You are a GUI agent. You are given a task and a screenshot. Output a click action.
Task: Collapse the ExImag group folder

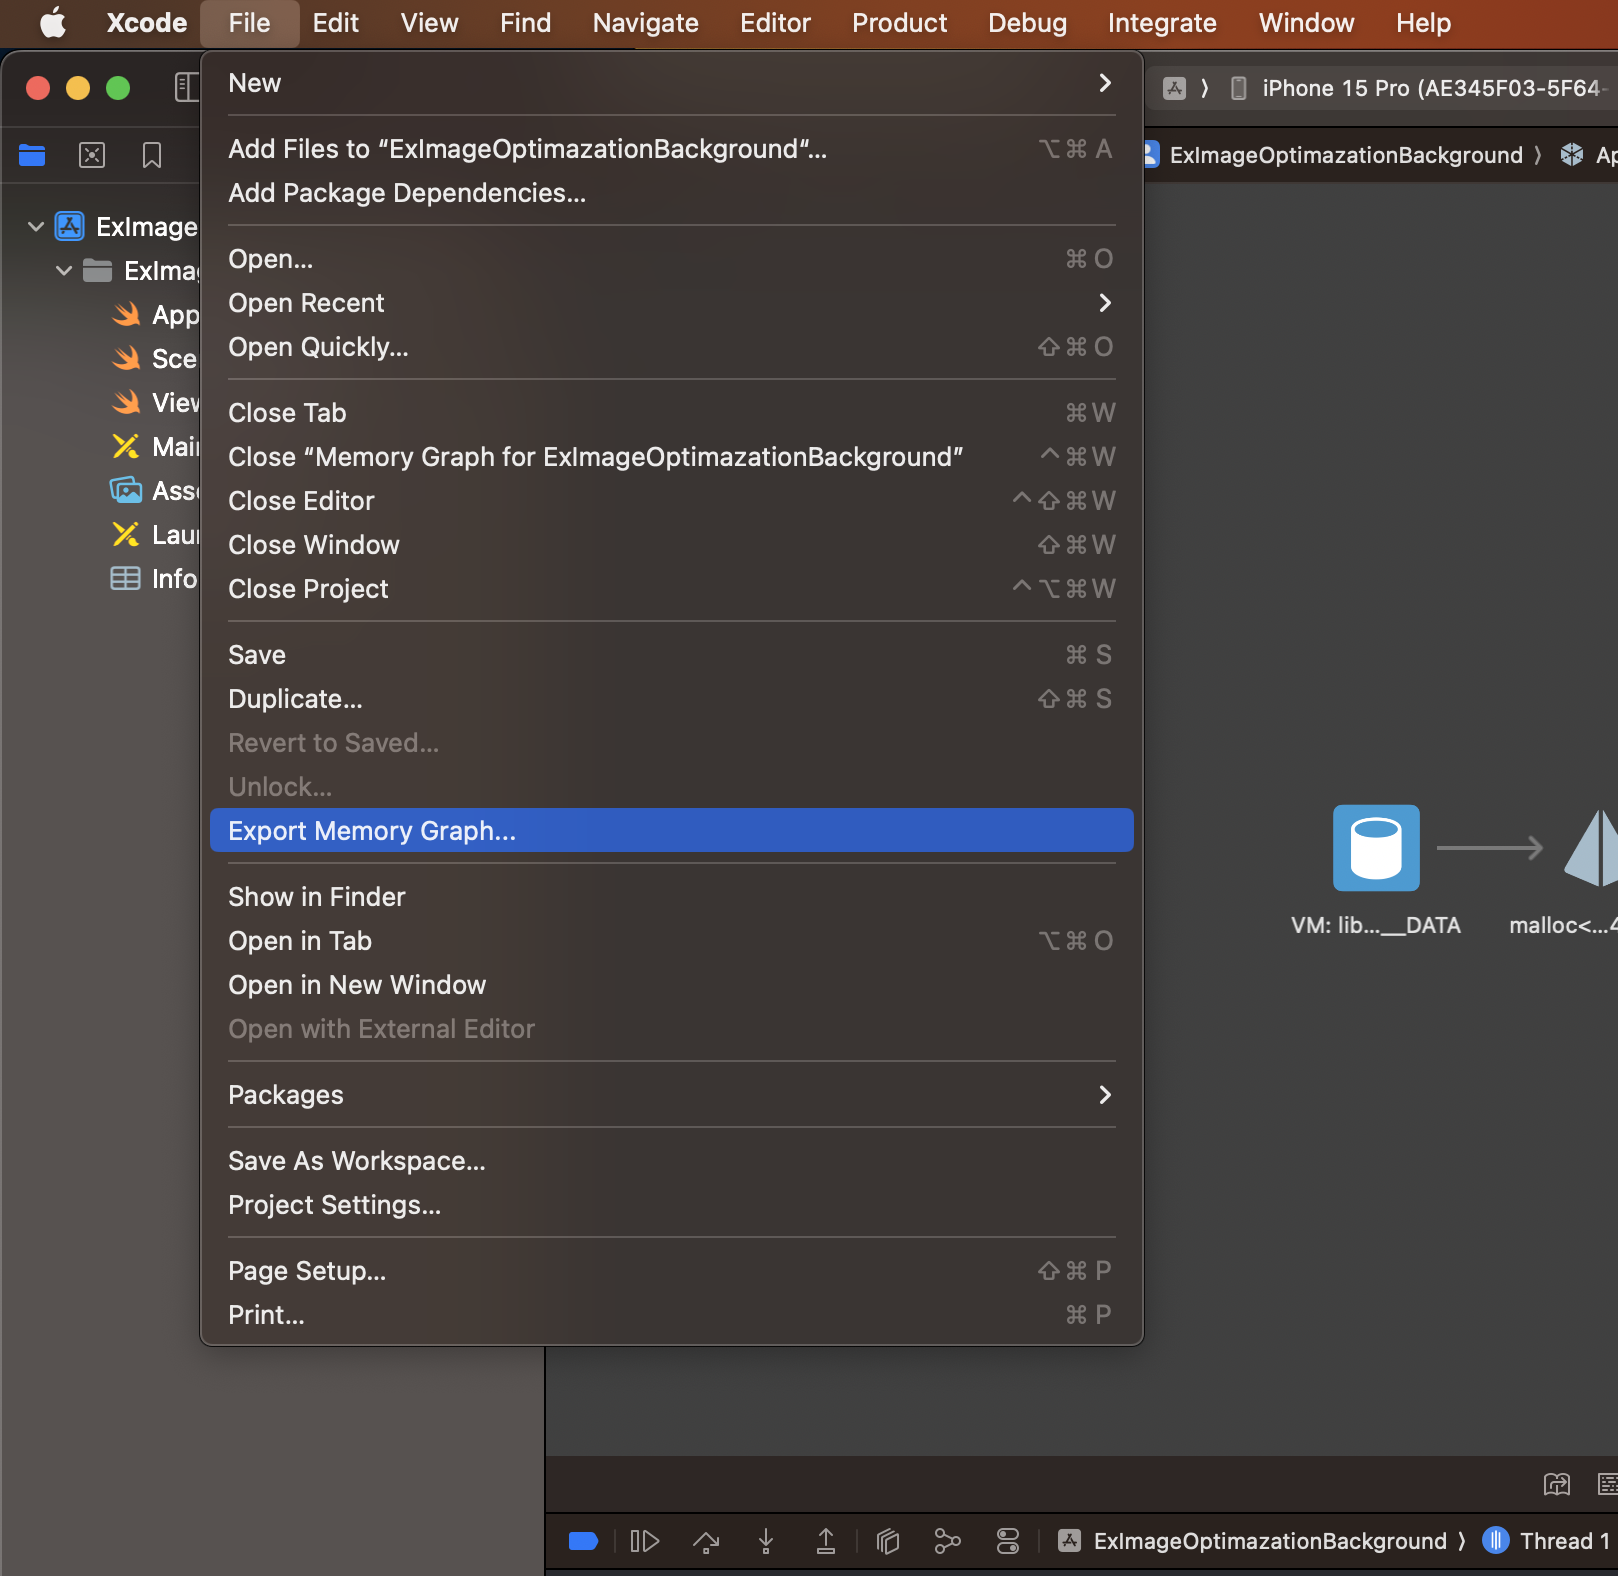tap(64, 271)
